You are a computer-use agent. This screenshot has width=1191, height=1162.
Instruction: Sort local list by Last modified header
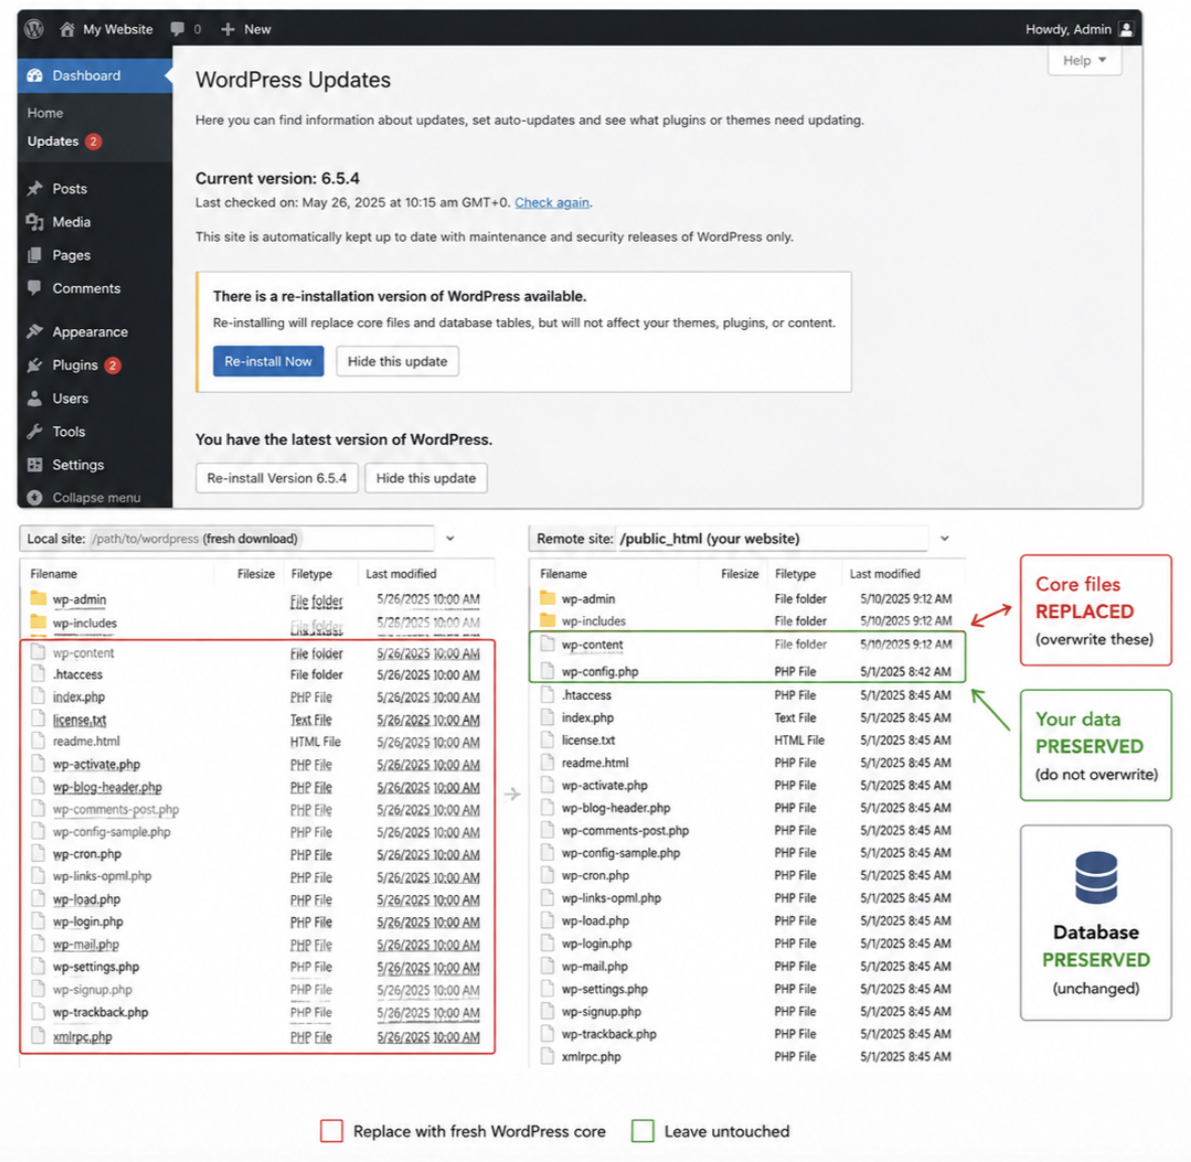[401, 573]
